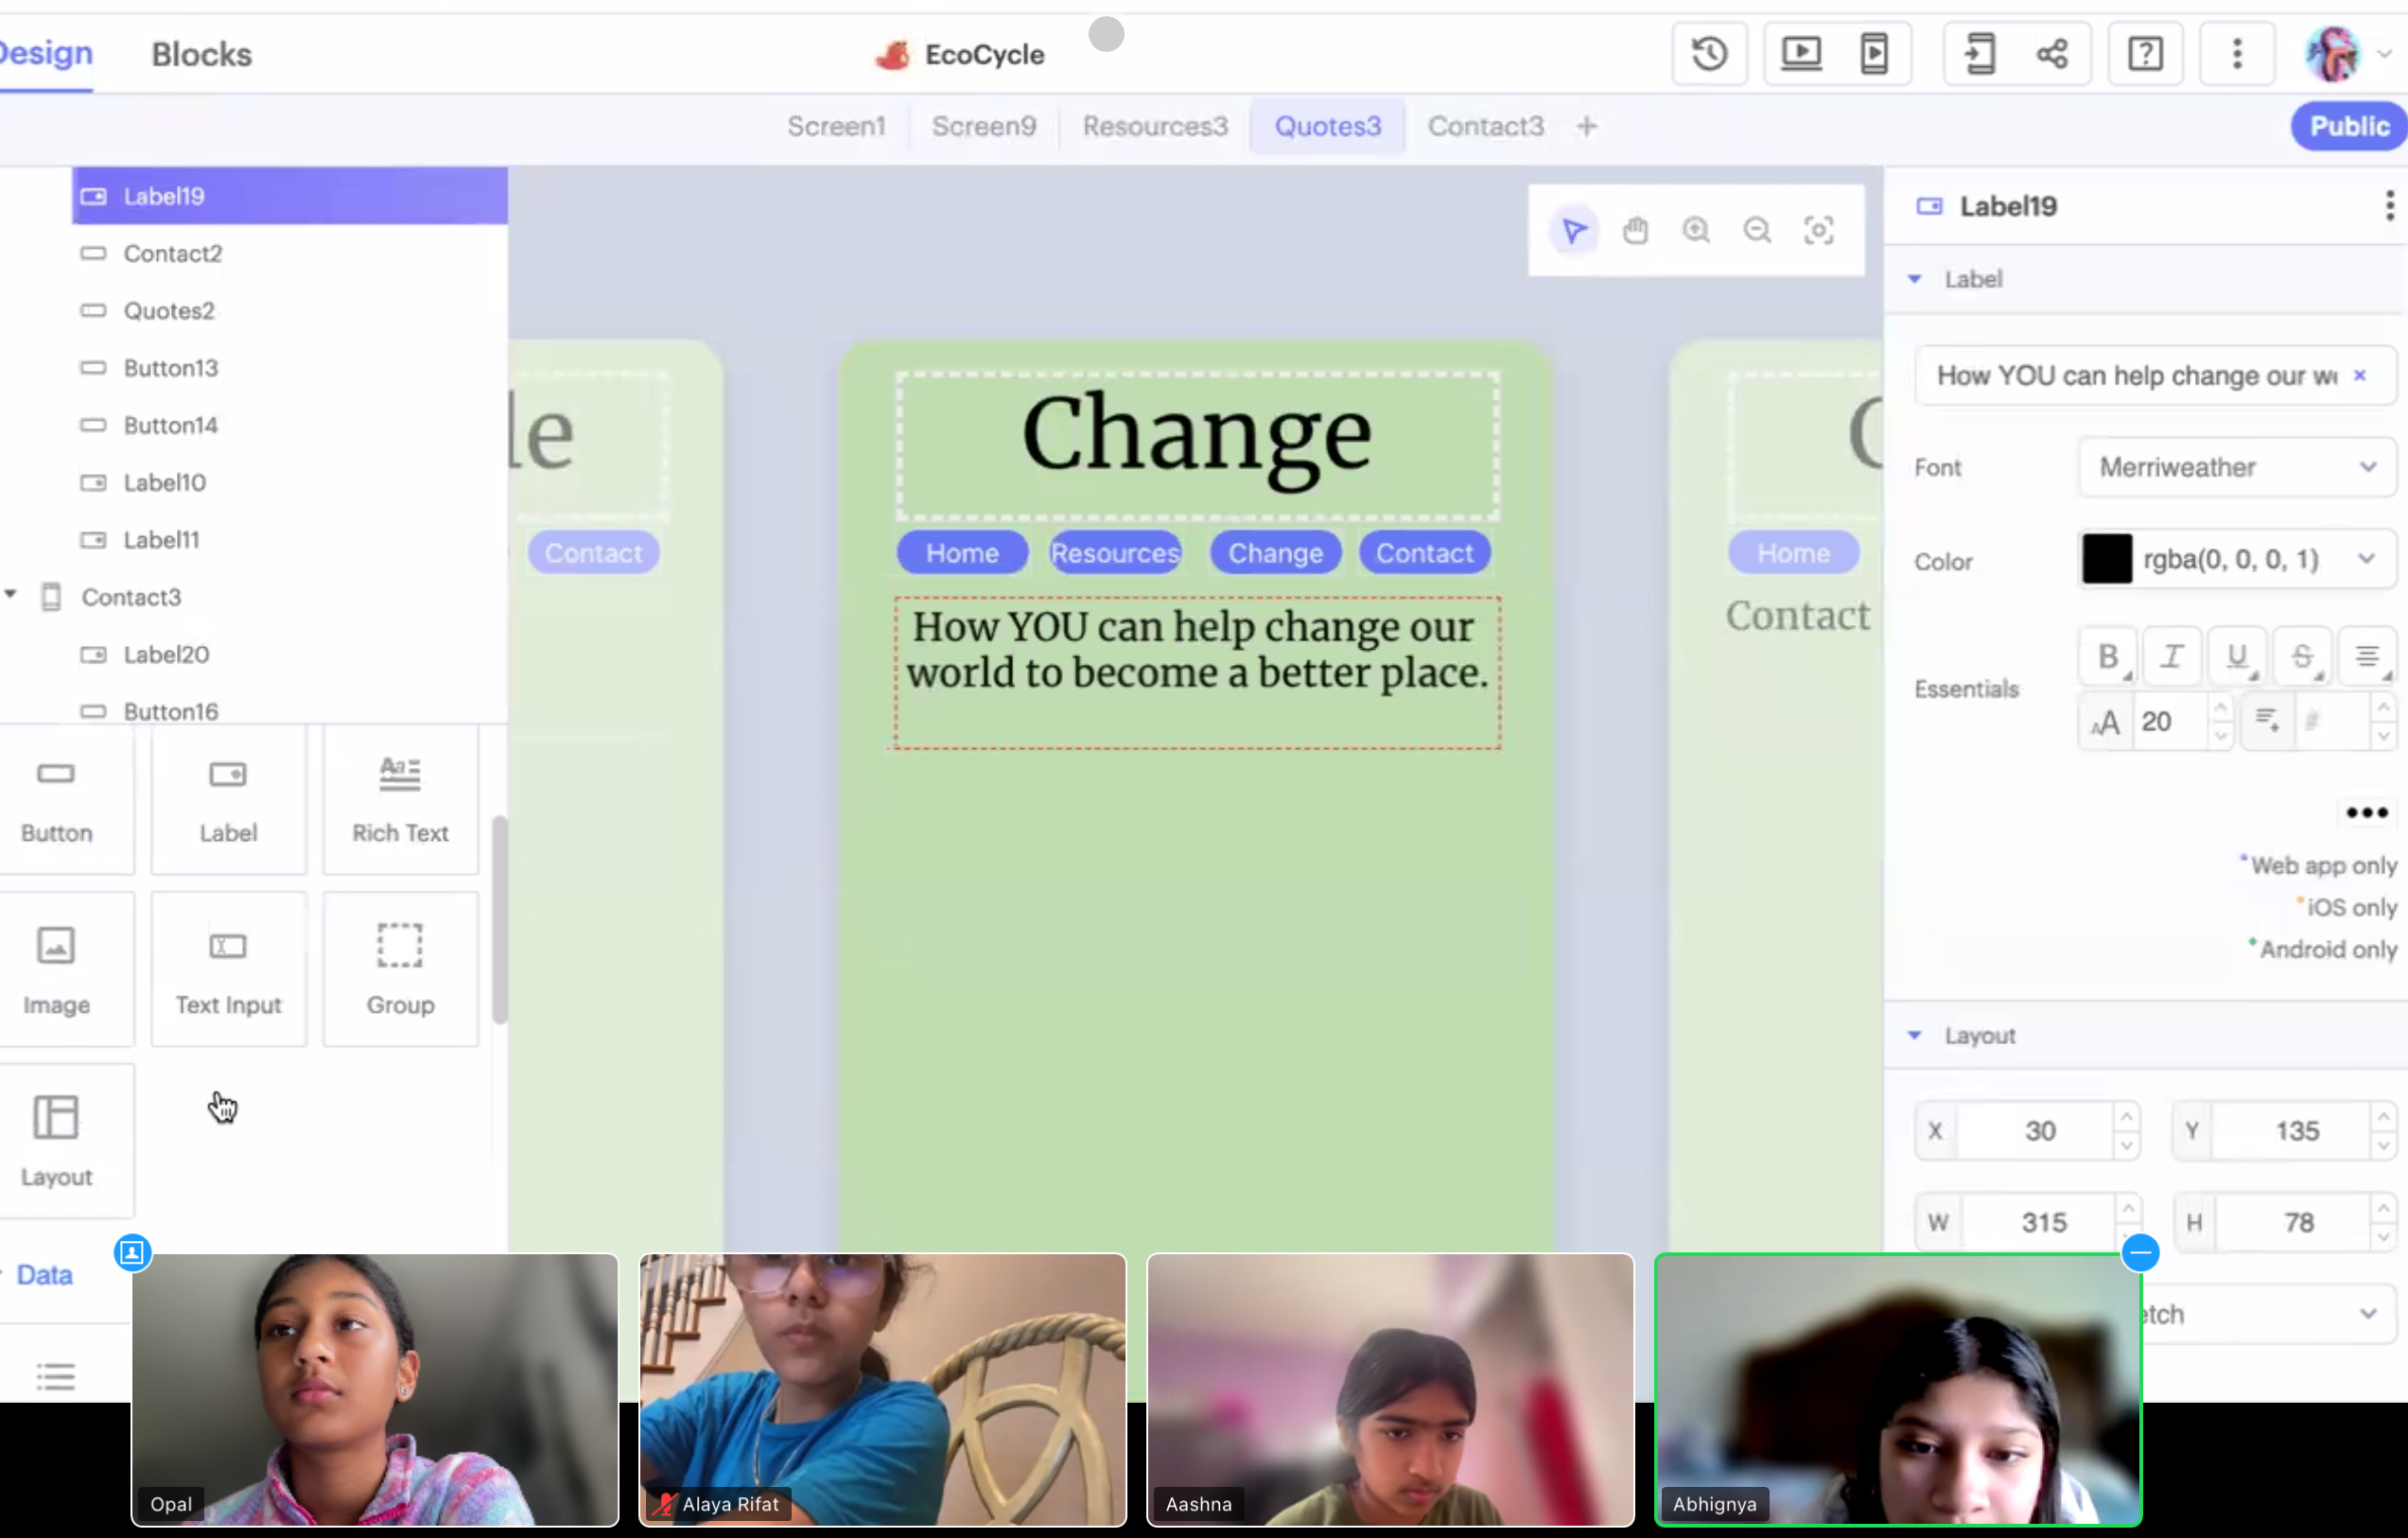Click the Public button
2408x1538 pixels.
click(2348, 127)
